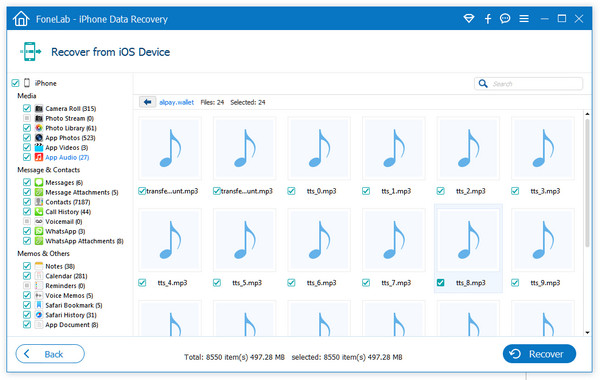
Task: Open the Facebook share icon
Action: point(488,19)
